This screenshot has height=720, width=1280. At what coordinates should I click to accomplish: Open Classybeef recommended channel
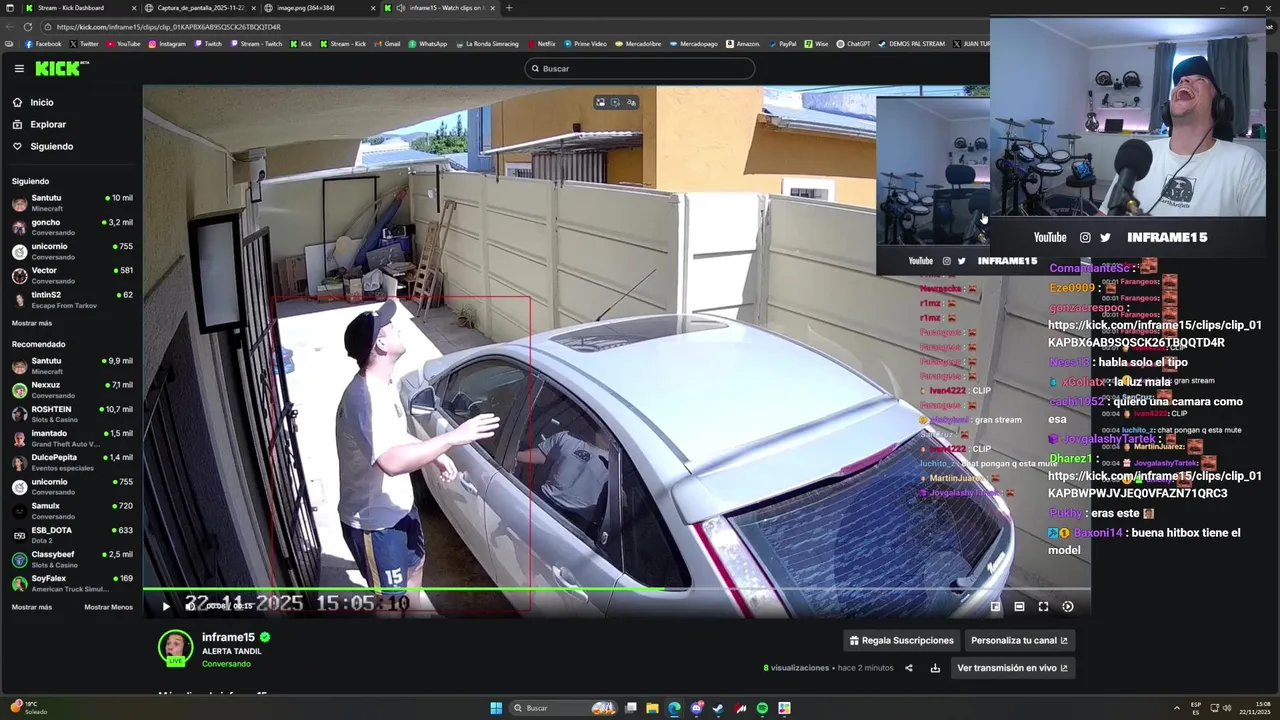[71, 558]
